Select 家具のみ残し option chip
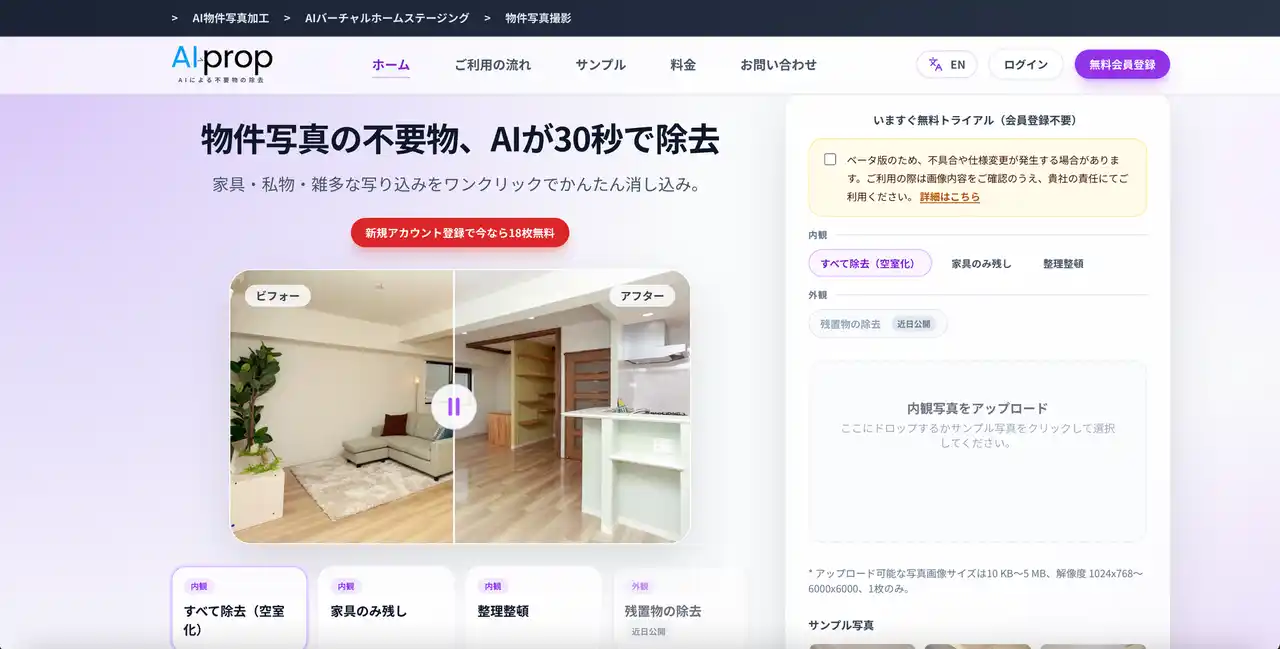The image size is (1280, 649). (981, 263)
